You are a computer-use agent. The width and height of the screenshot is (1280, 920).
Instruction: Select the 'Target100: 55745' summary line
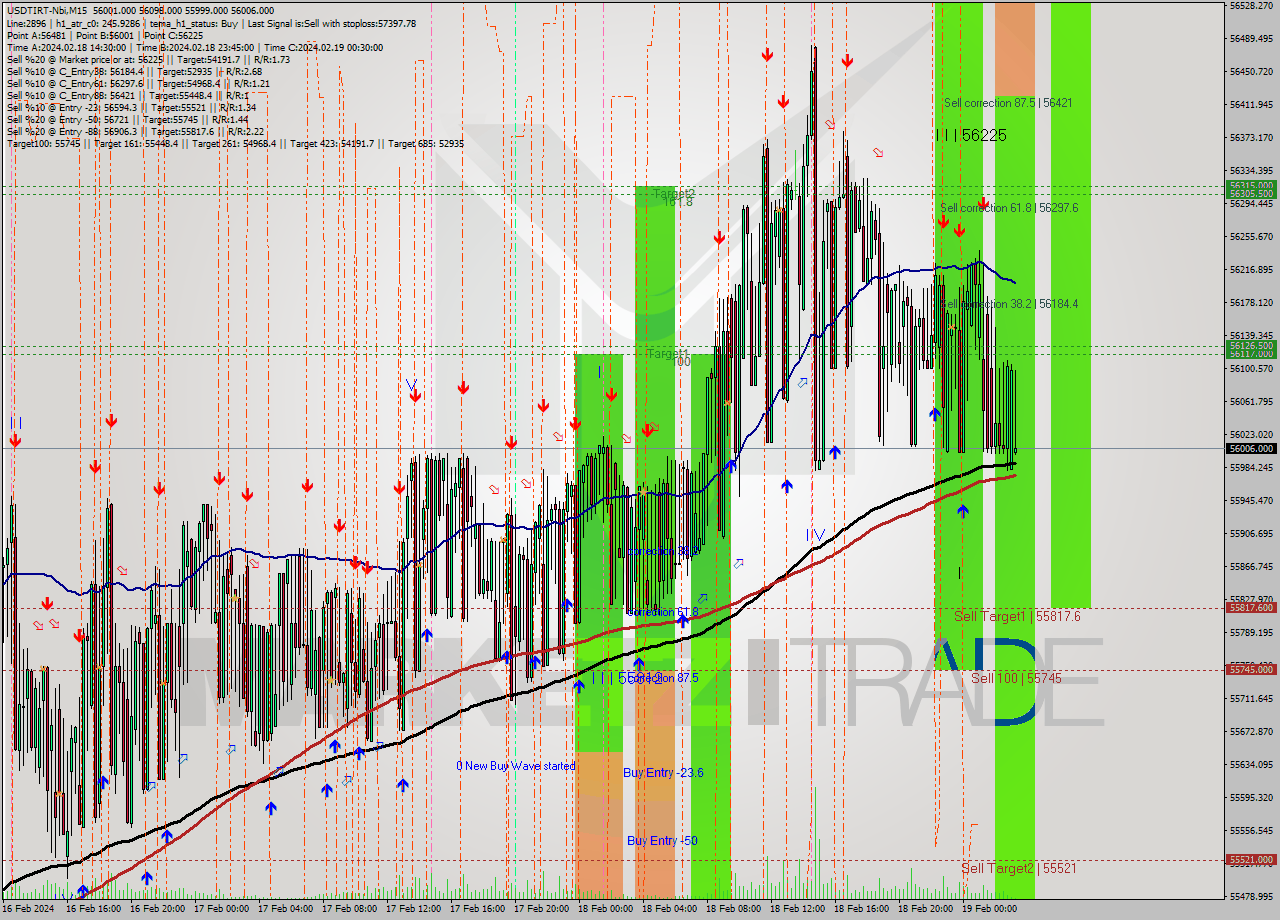tap(235, 143)
